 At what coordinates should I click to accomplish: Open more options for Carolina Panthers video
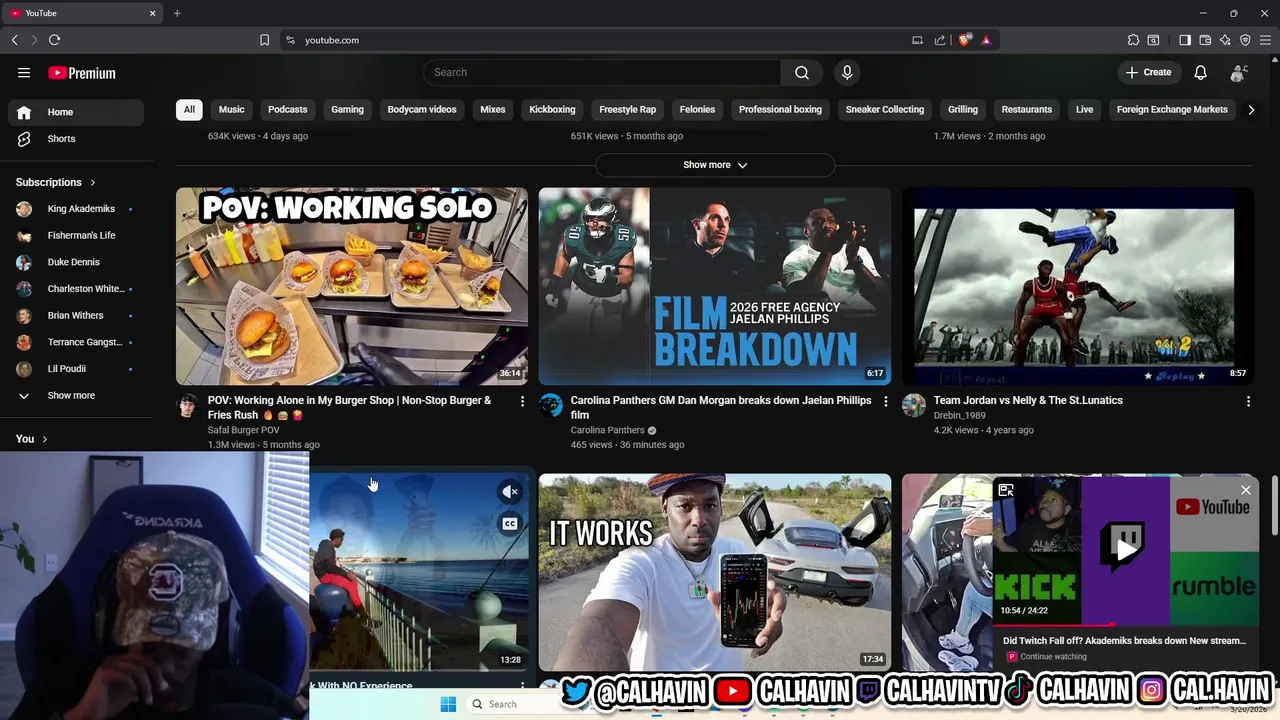(885, 401)
